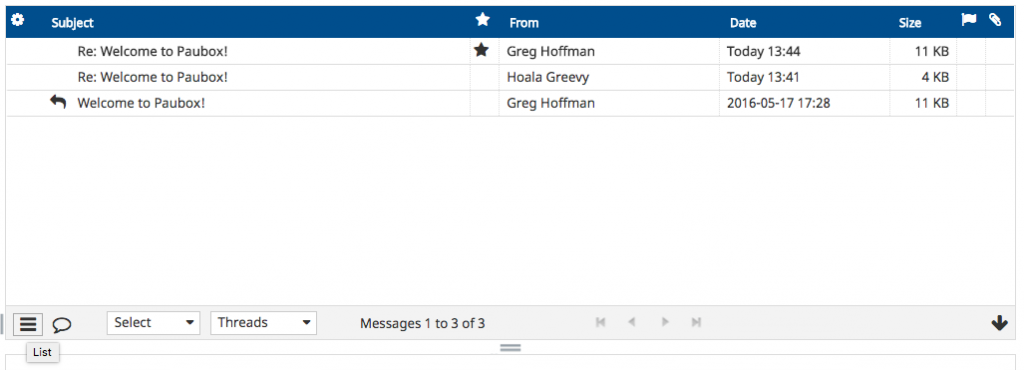Image resolution: width=1024 pixels, height=370 pixels.
Task: Click the down arrow icon in footer
Action: (x=999, y=323)
